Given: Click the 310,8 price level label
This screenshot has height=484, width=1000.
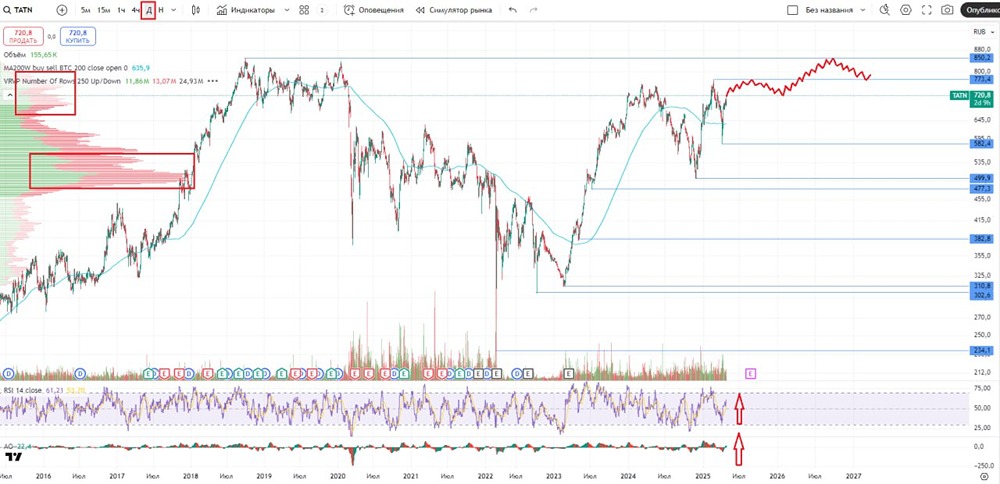Looking at the screenshot, I should tap(982, 286).
